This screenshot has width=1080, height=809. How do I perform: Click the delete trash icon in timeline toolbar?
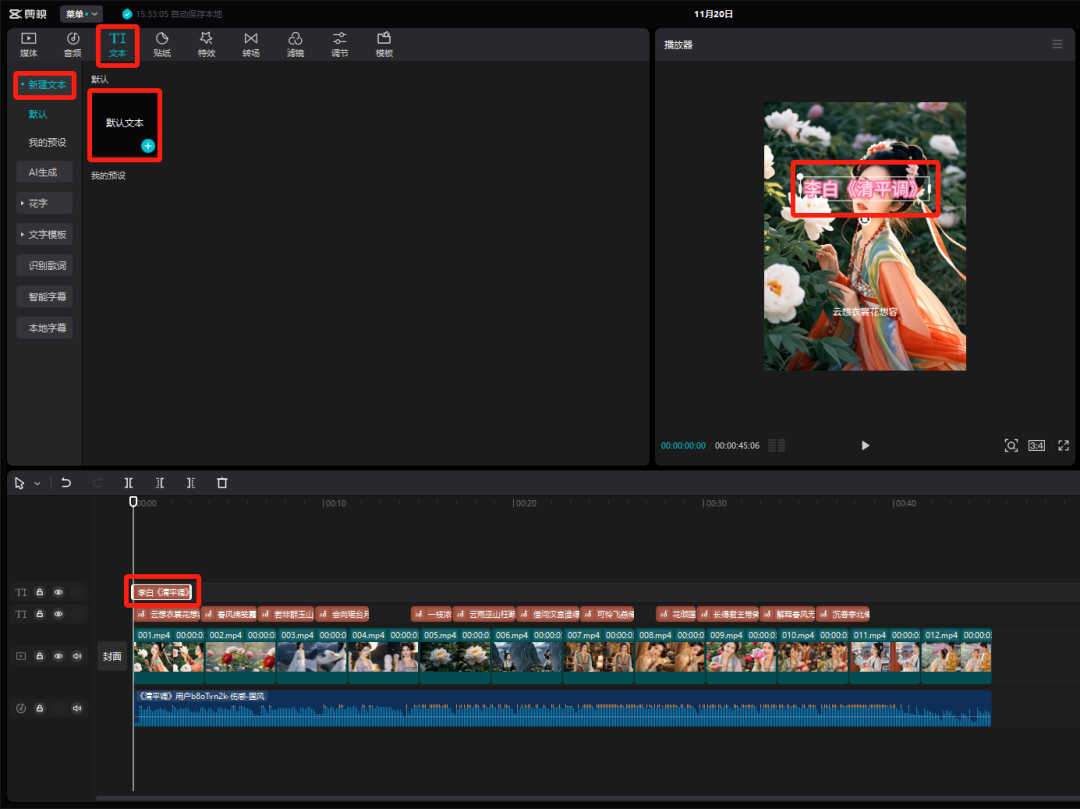222,483
